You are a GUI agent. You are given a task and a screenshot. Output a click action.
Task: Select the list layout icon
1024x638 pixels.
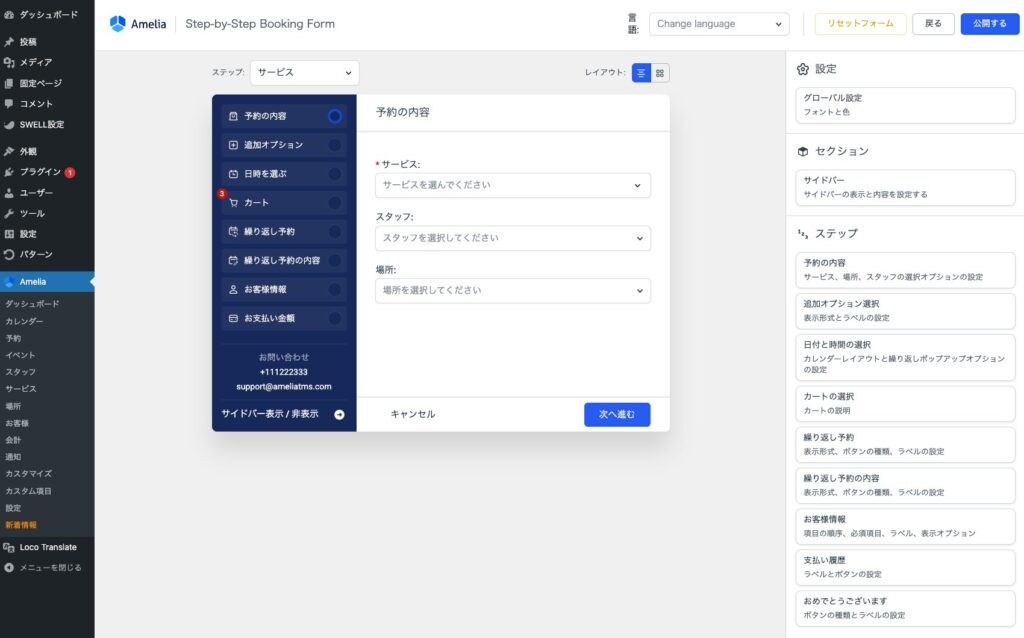click(641, 73)
